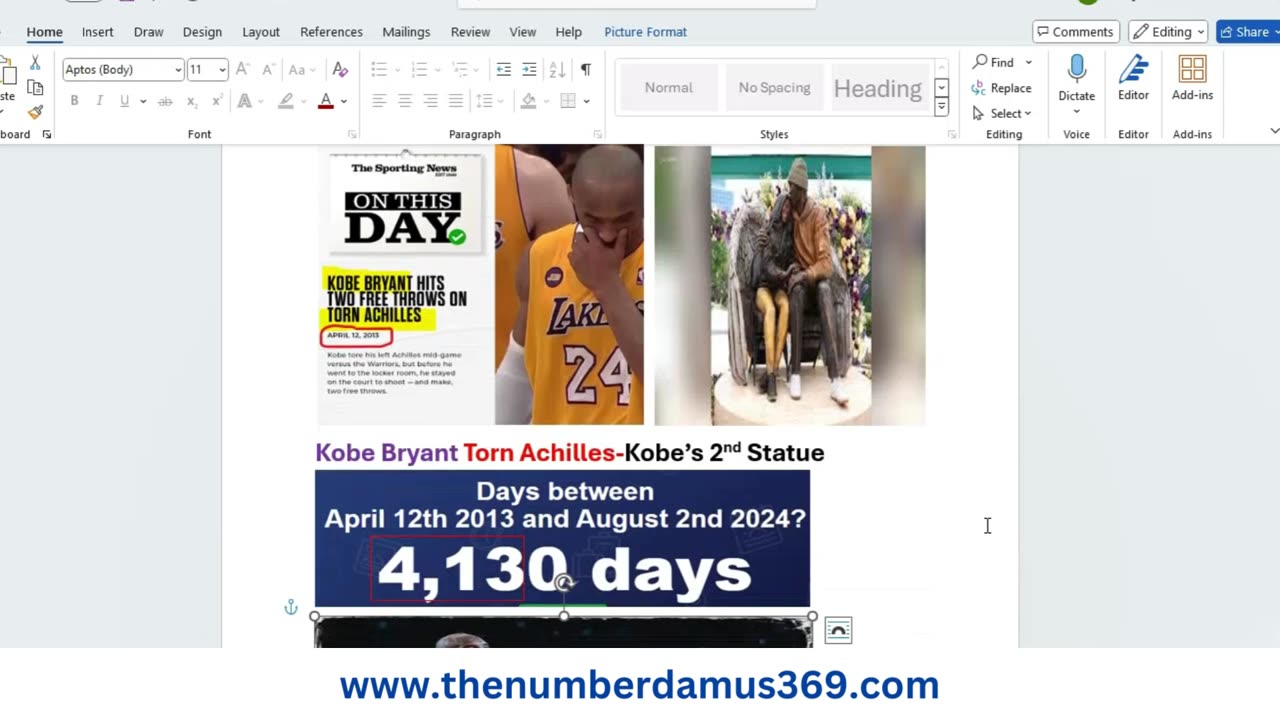Align text right
Screen dimensions: 1280x720
[x=430, y=101]
